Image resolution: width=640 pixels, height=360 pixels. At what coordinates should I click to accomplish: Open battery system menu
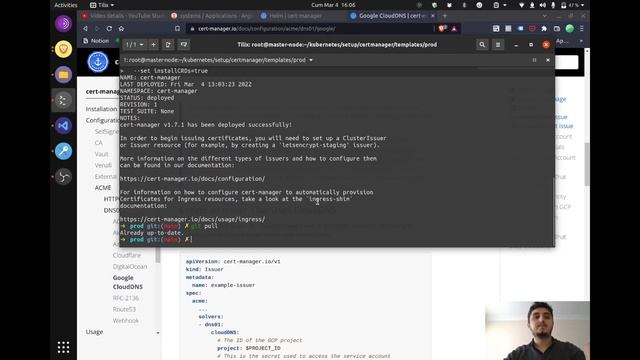click(x=573, y=5)
